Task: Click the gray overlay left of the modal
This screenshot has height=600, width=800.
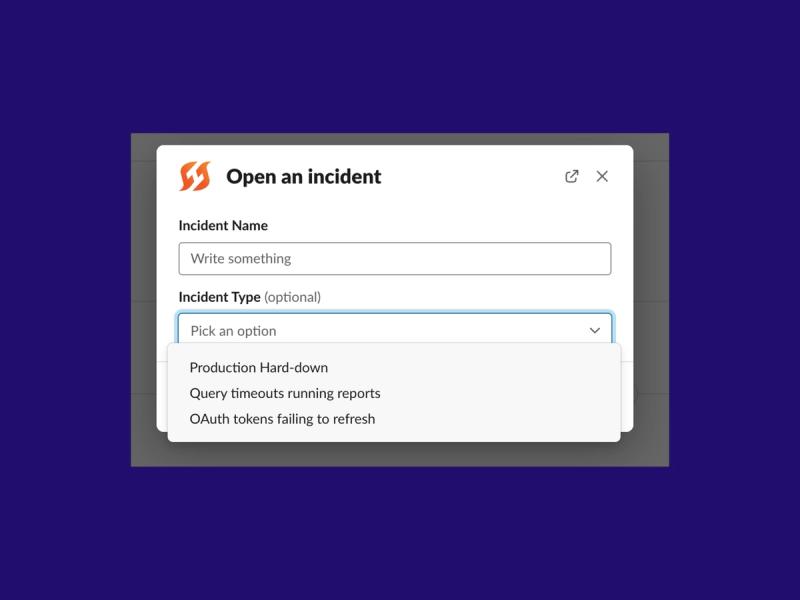Action: click(x=143, y=300)
